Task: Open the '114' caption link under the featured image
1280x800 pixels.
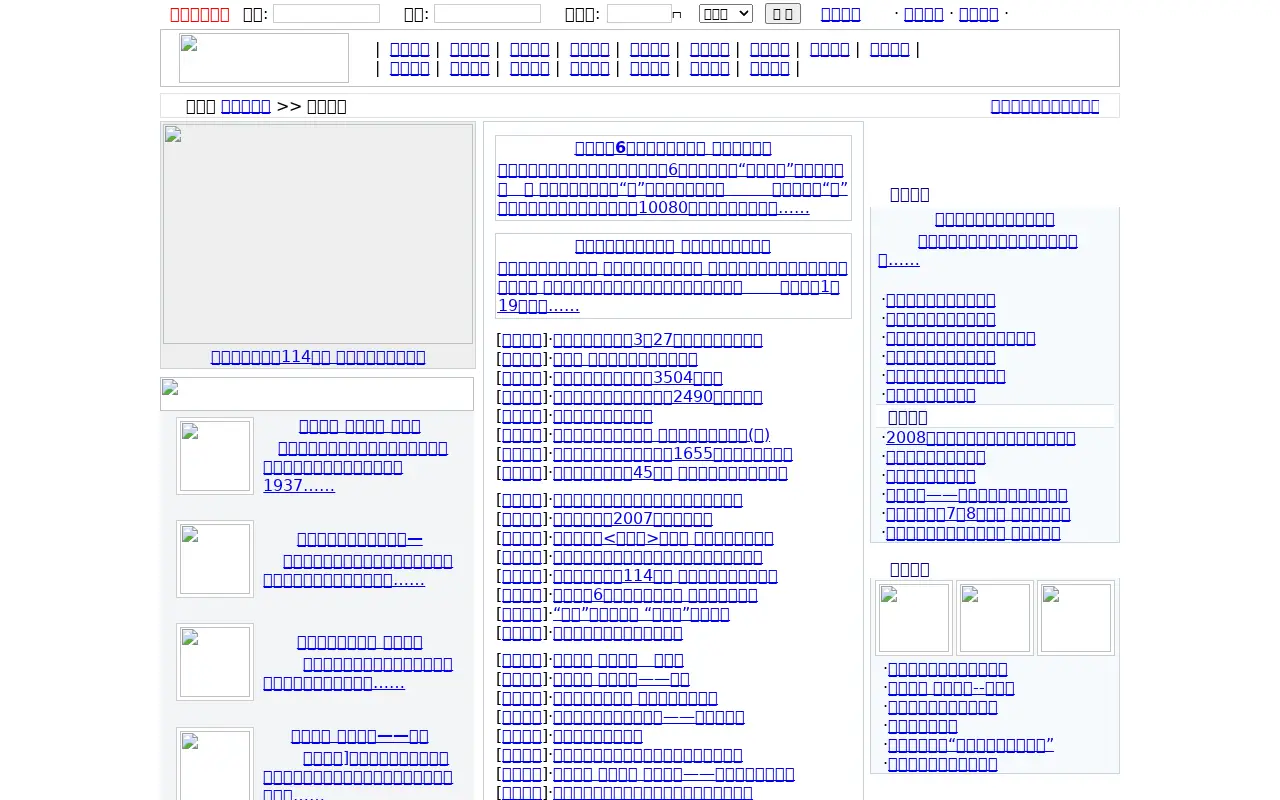Action: [318, 357]
